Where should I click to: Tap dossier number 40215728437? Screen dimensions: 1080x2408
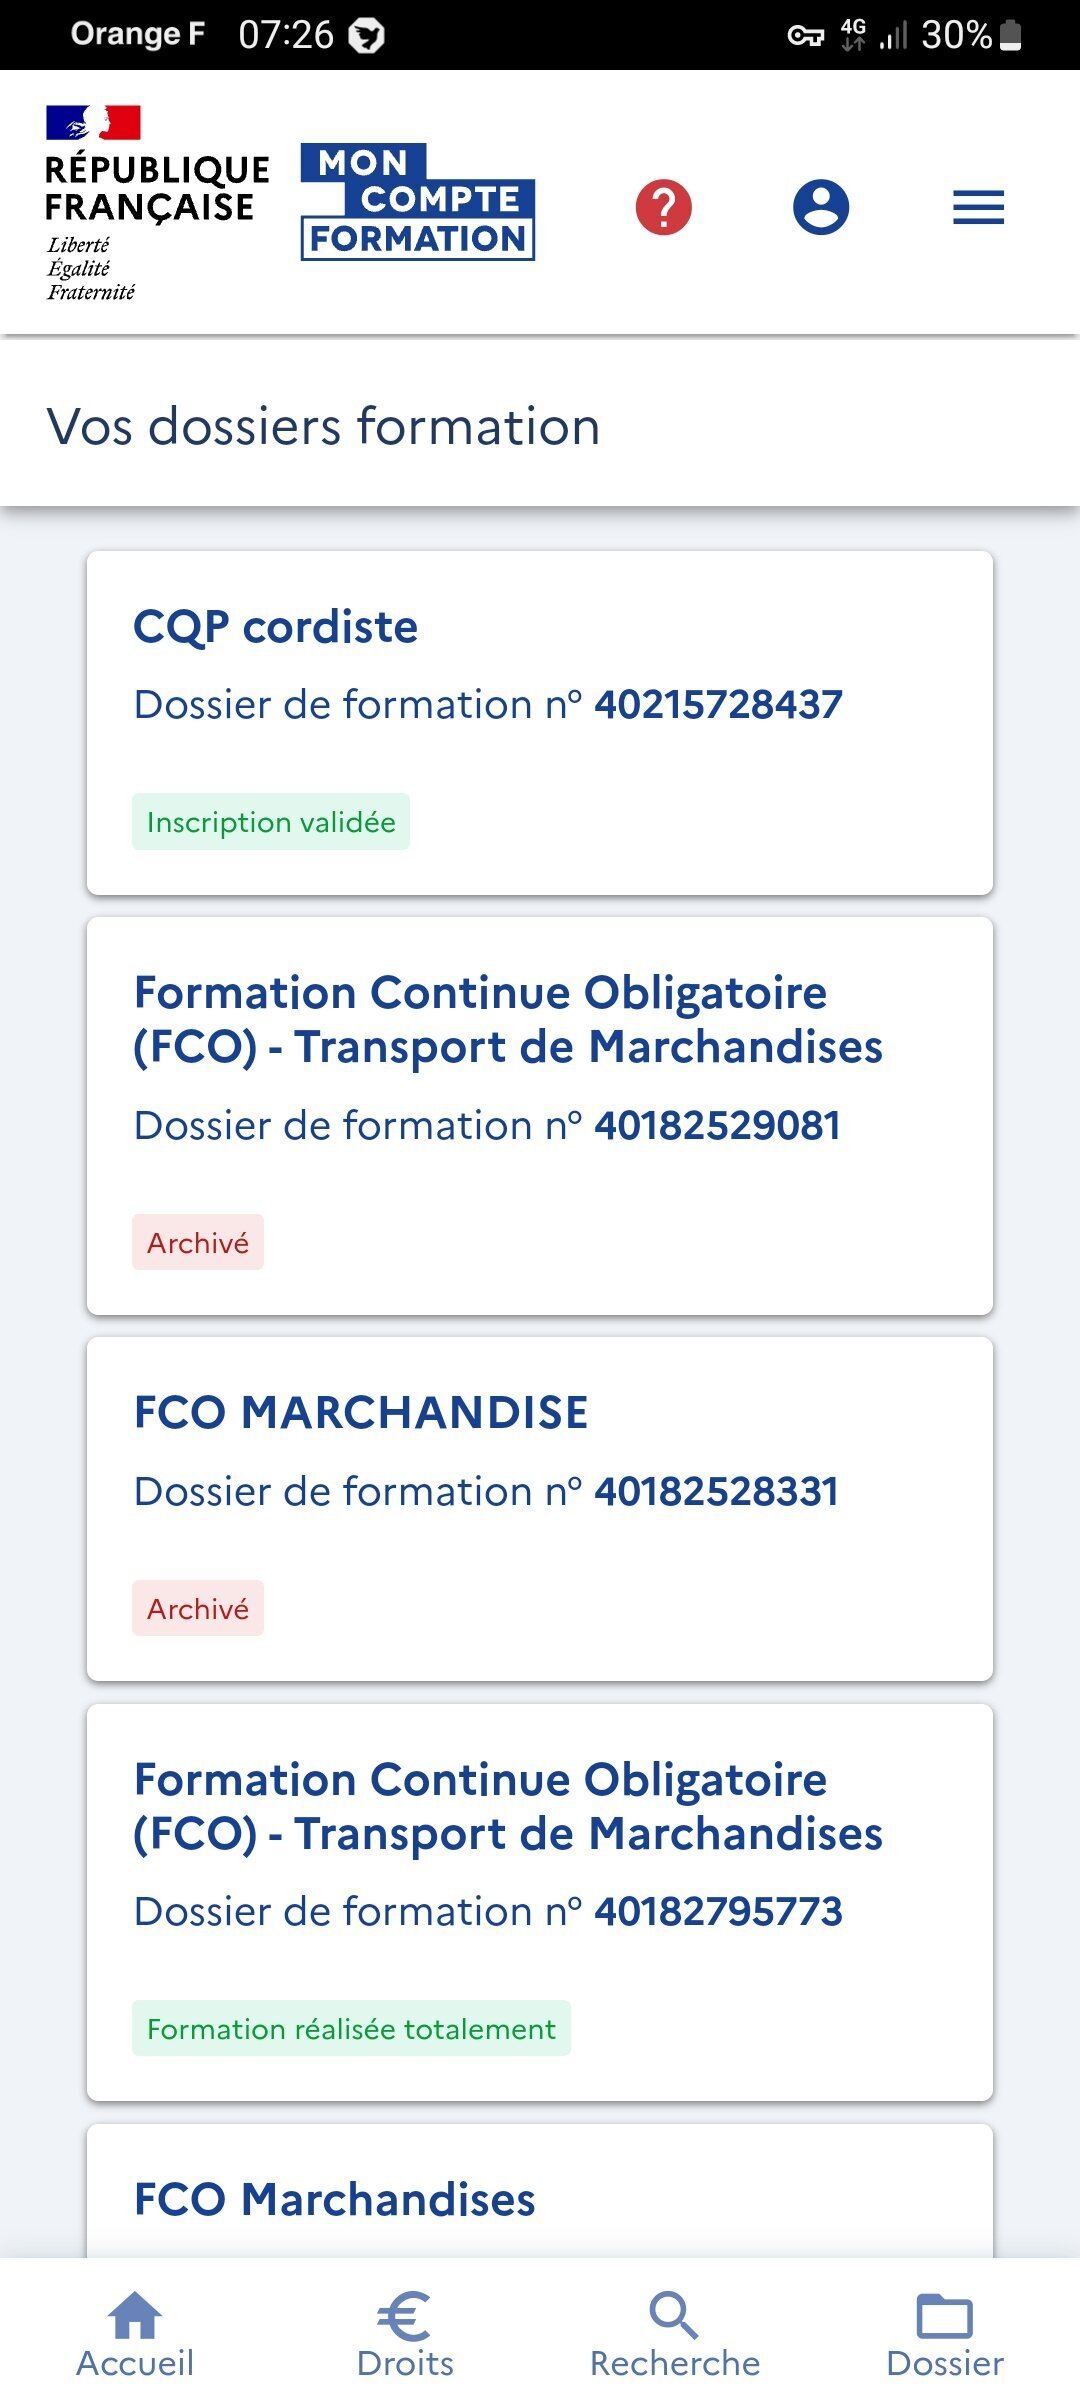[718, 704]
